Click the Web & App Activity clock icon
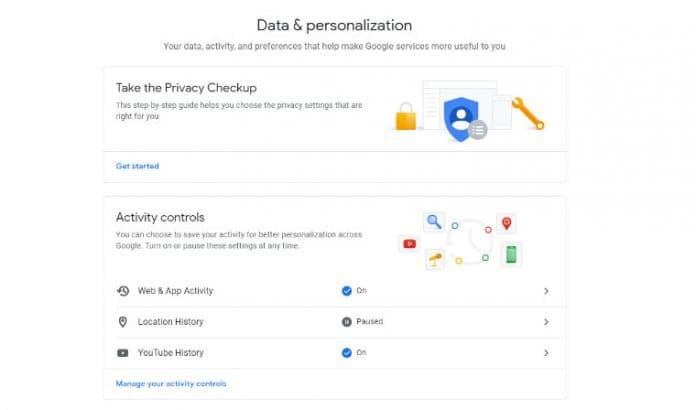Viewport: 696px width, 410px height. tap(123, 291)
